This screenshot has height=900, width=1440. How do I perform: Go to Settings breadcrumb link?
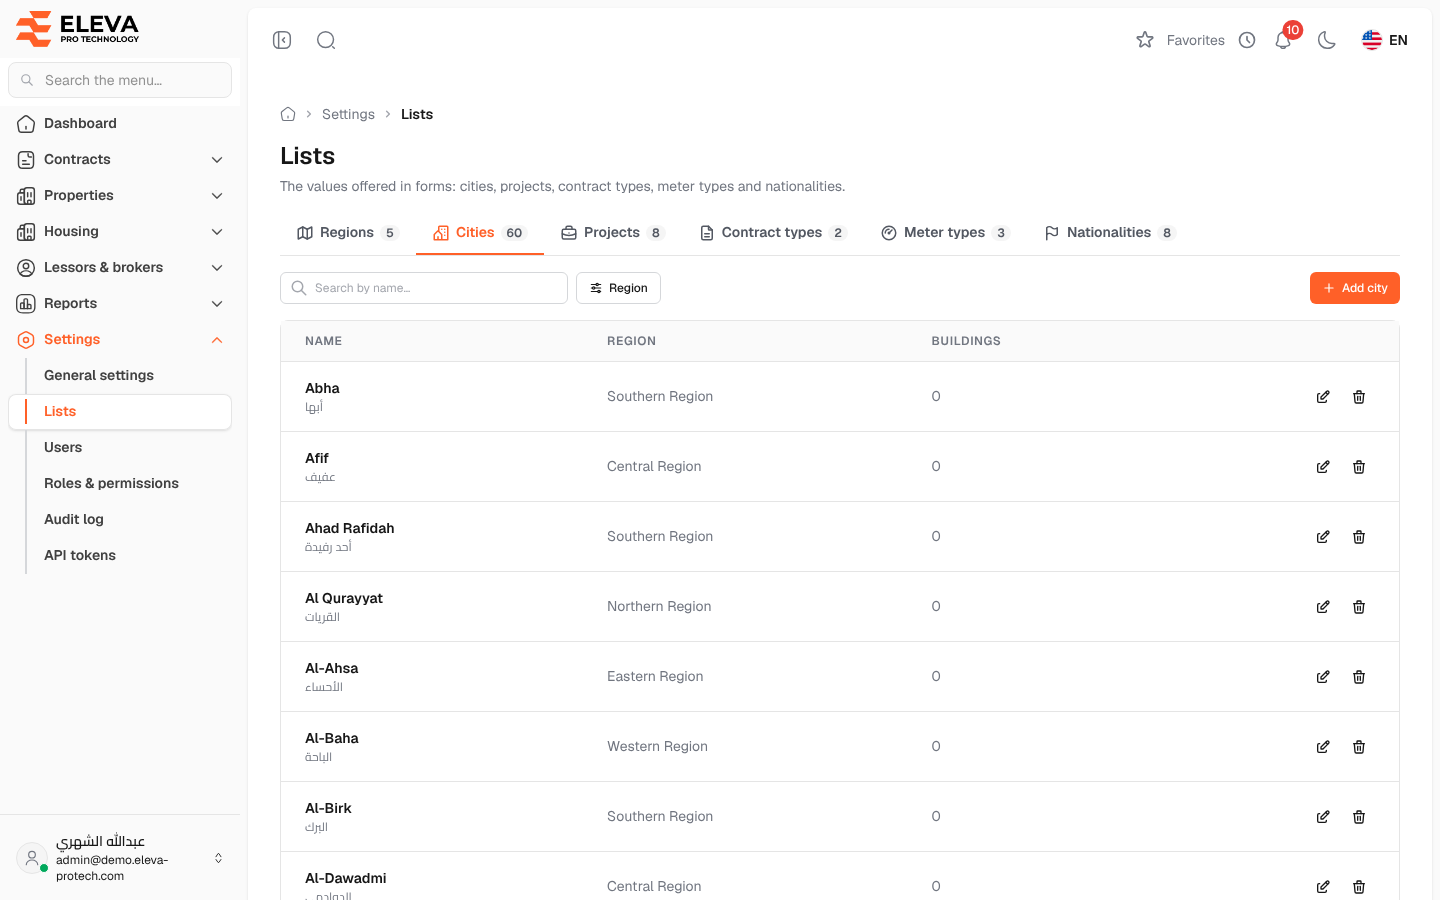(348, 114)
